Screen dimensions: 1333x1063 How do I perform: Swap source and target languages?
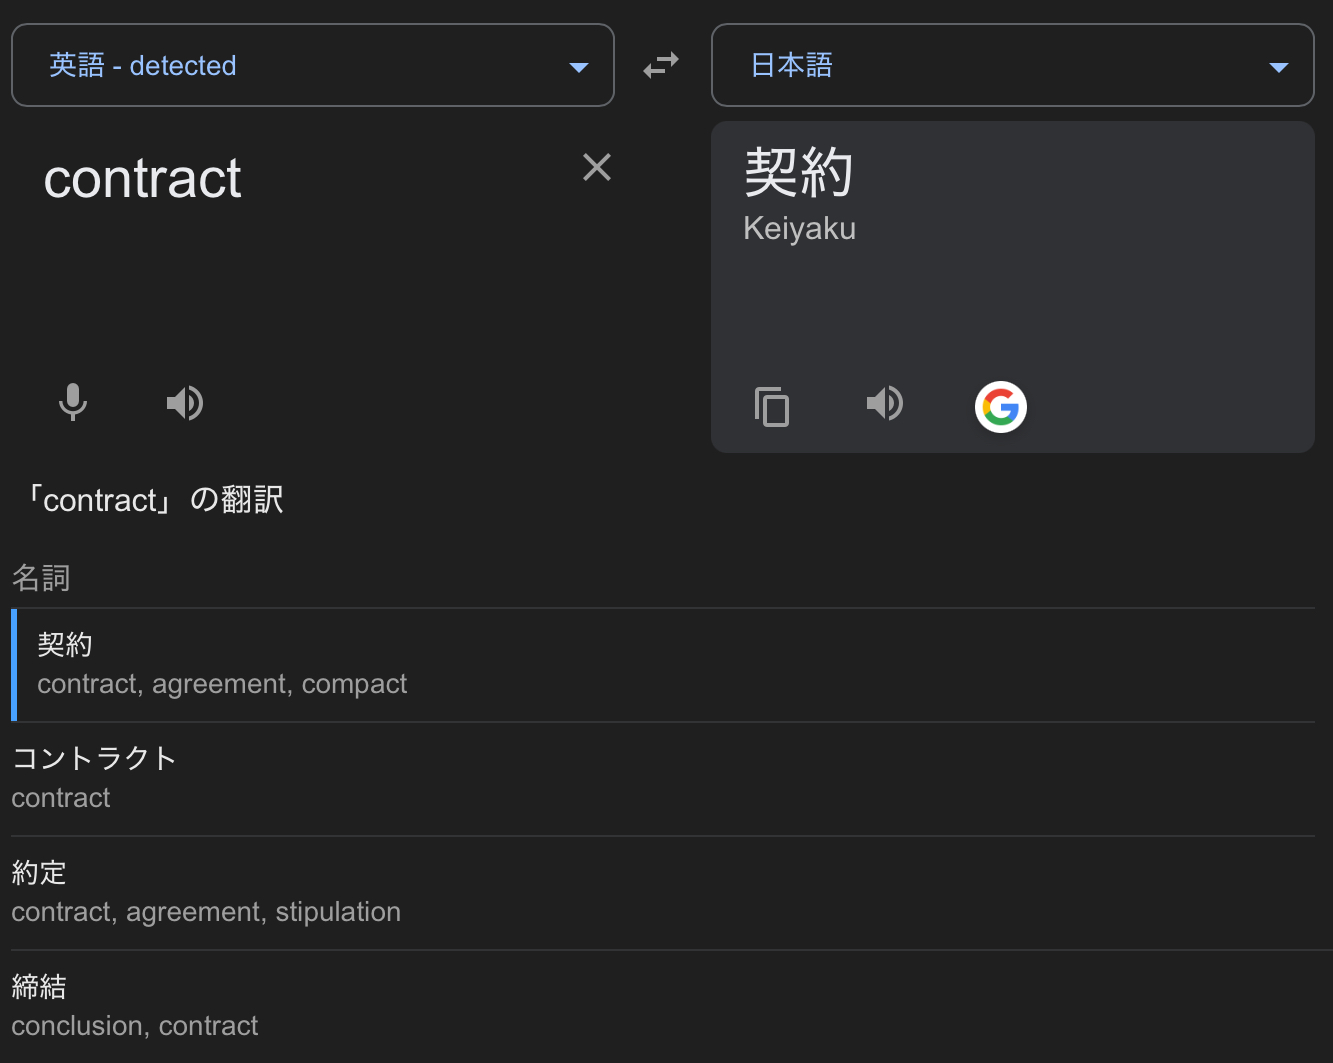coord(661,66)
